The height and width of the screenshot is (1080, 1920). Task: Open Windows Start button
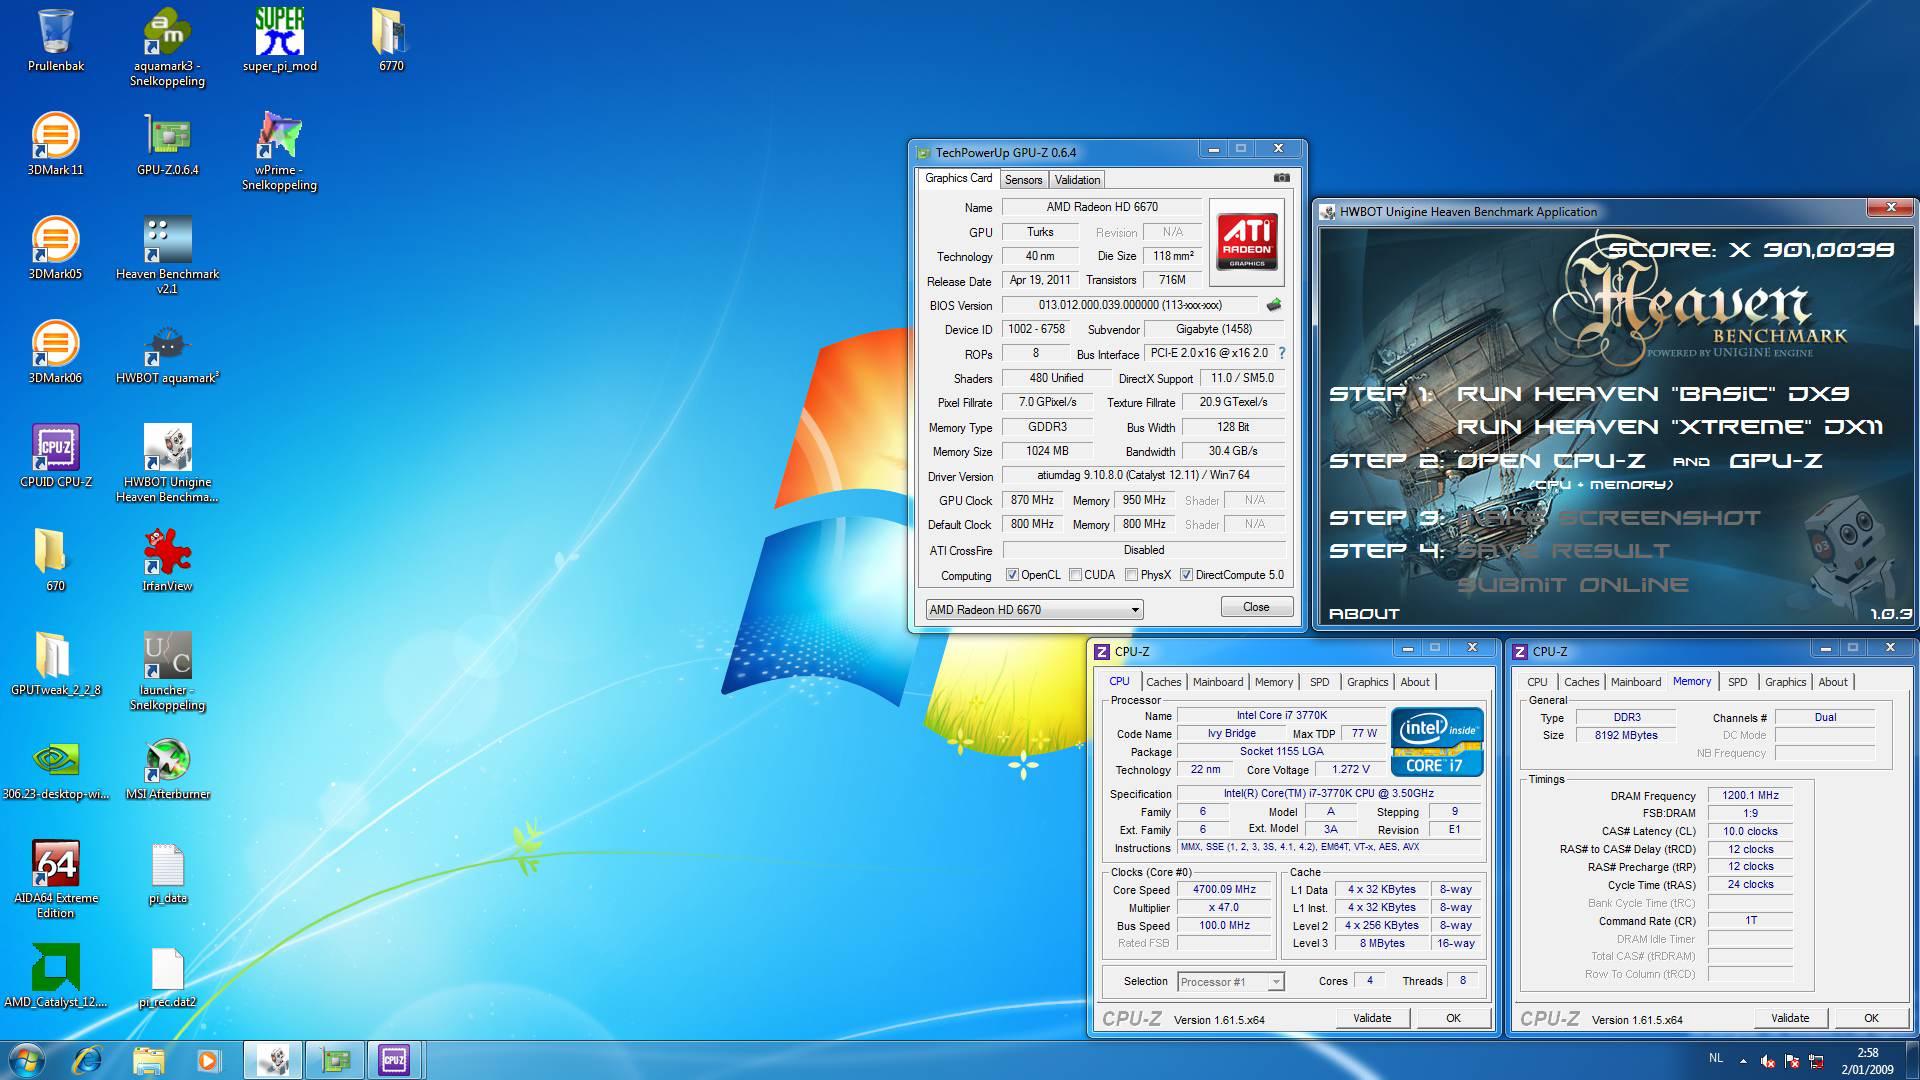[x=26, y=1060]
